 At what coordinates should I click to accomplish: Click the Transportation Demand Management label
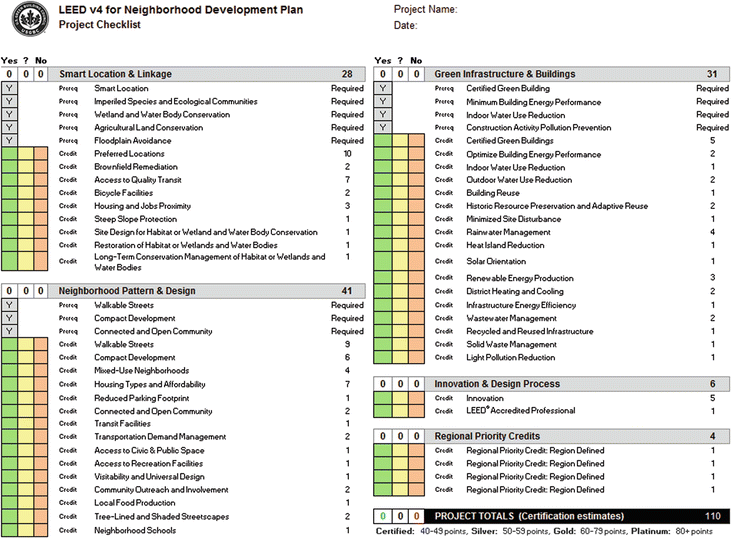pos(160,437)
